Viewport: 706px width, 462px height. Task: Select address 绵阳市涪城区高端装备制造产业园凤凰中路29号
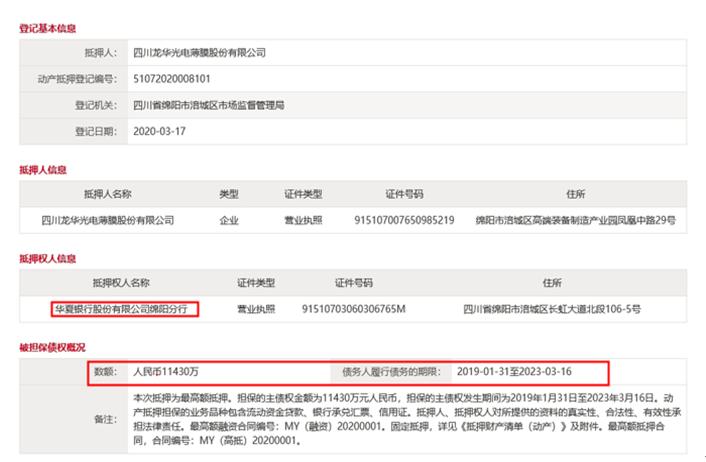click(575, 220)
